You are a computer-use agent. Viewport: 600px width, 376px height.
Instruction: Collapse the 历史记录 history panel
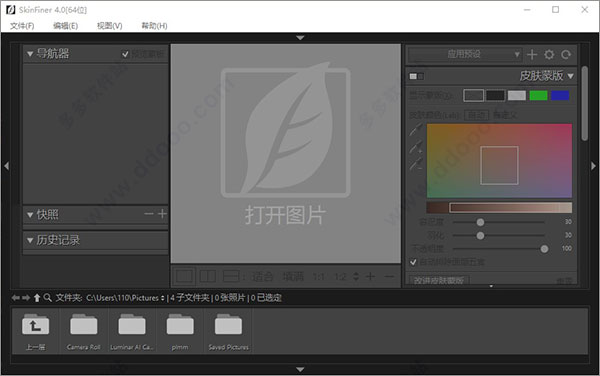[x=30, y=241]
